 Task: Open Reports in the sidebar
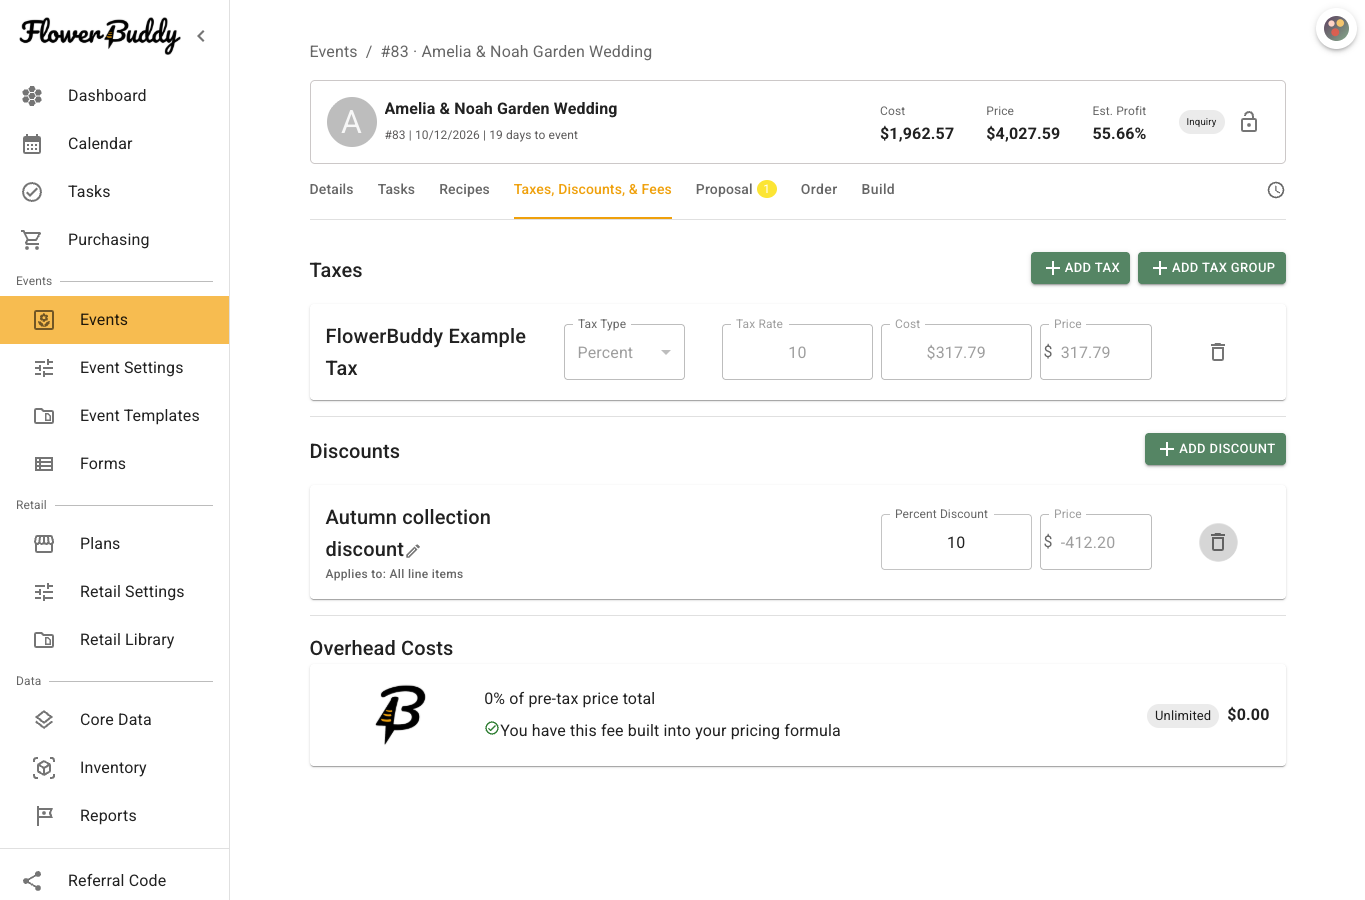[114, 816]
